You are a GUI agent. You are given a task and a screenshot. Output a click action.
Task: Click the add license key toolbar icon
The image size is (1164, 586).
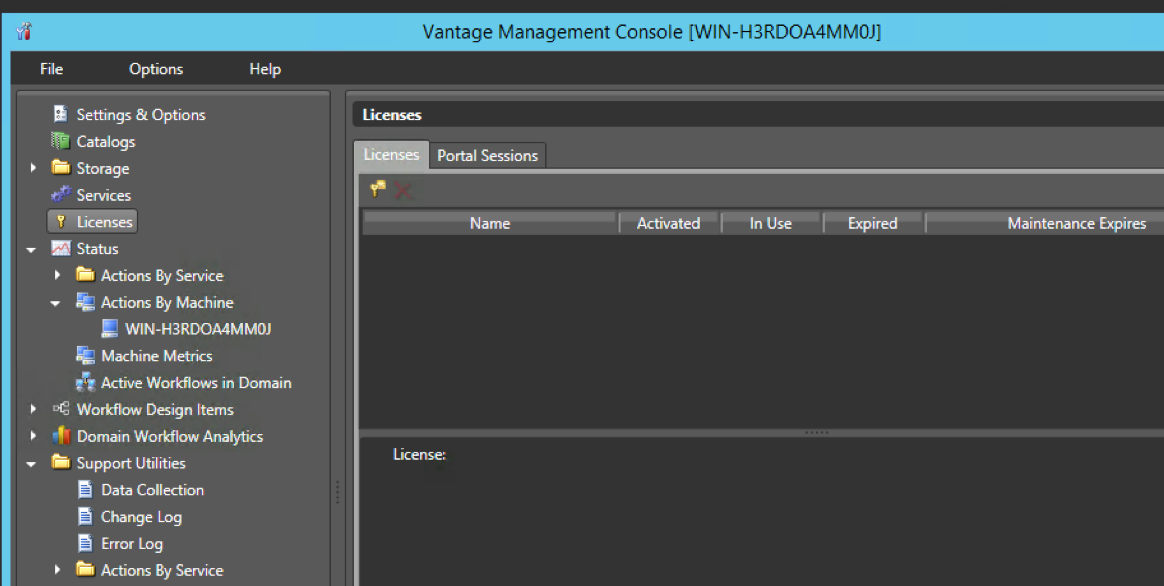coord(378,189)
